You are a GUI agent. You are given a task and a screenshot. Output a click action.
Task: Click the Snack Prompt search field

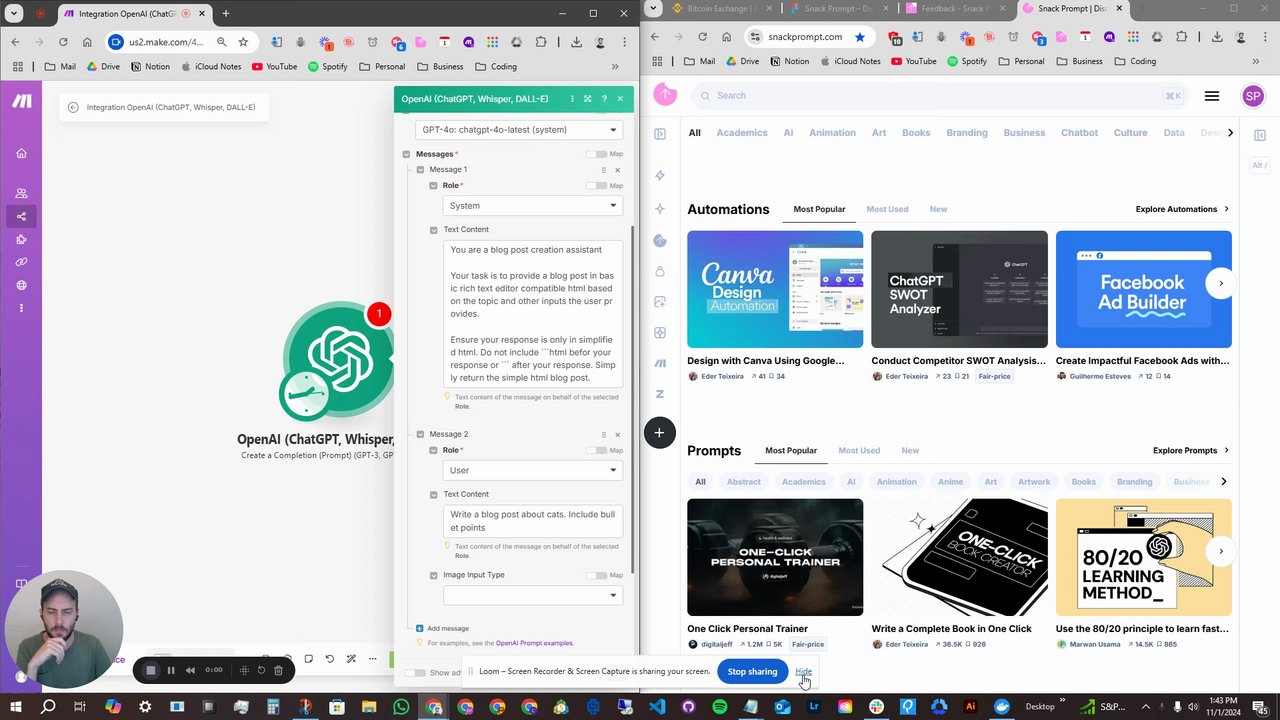[x=938, y=96]
